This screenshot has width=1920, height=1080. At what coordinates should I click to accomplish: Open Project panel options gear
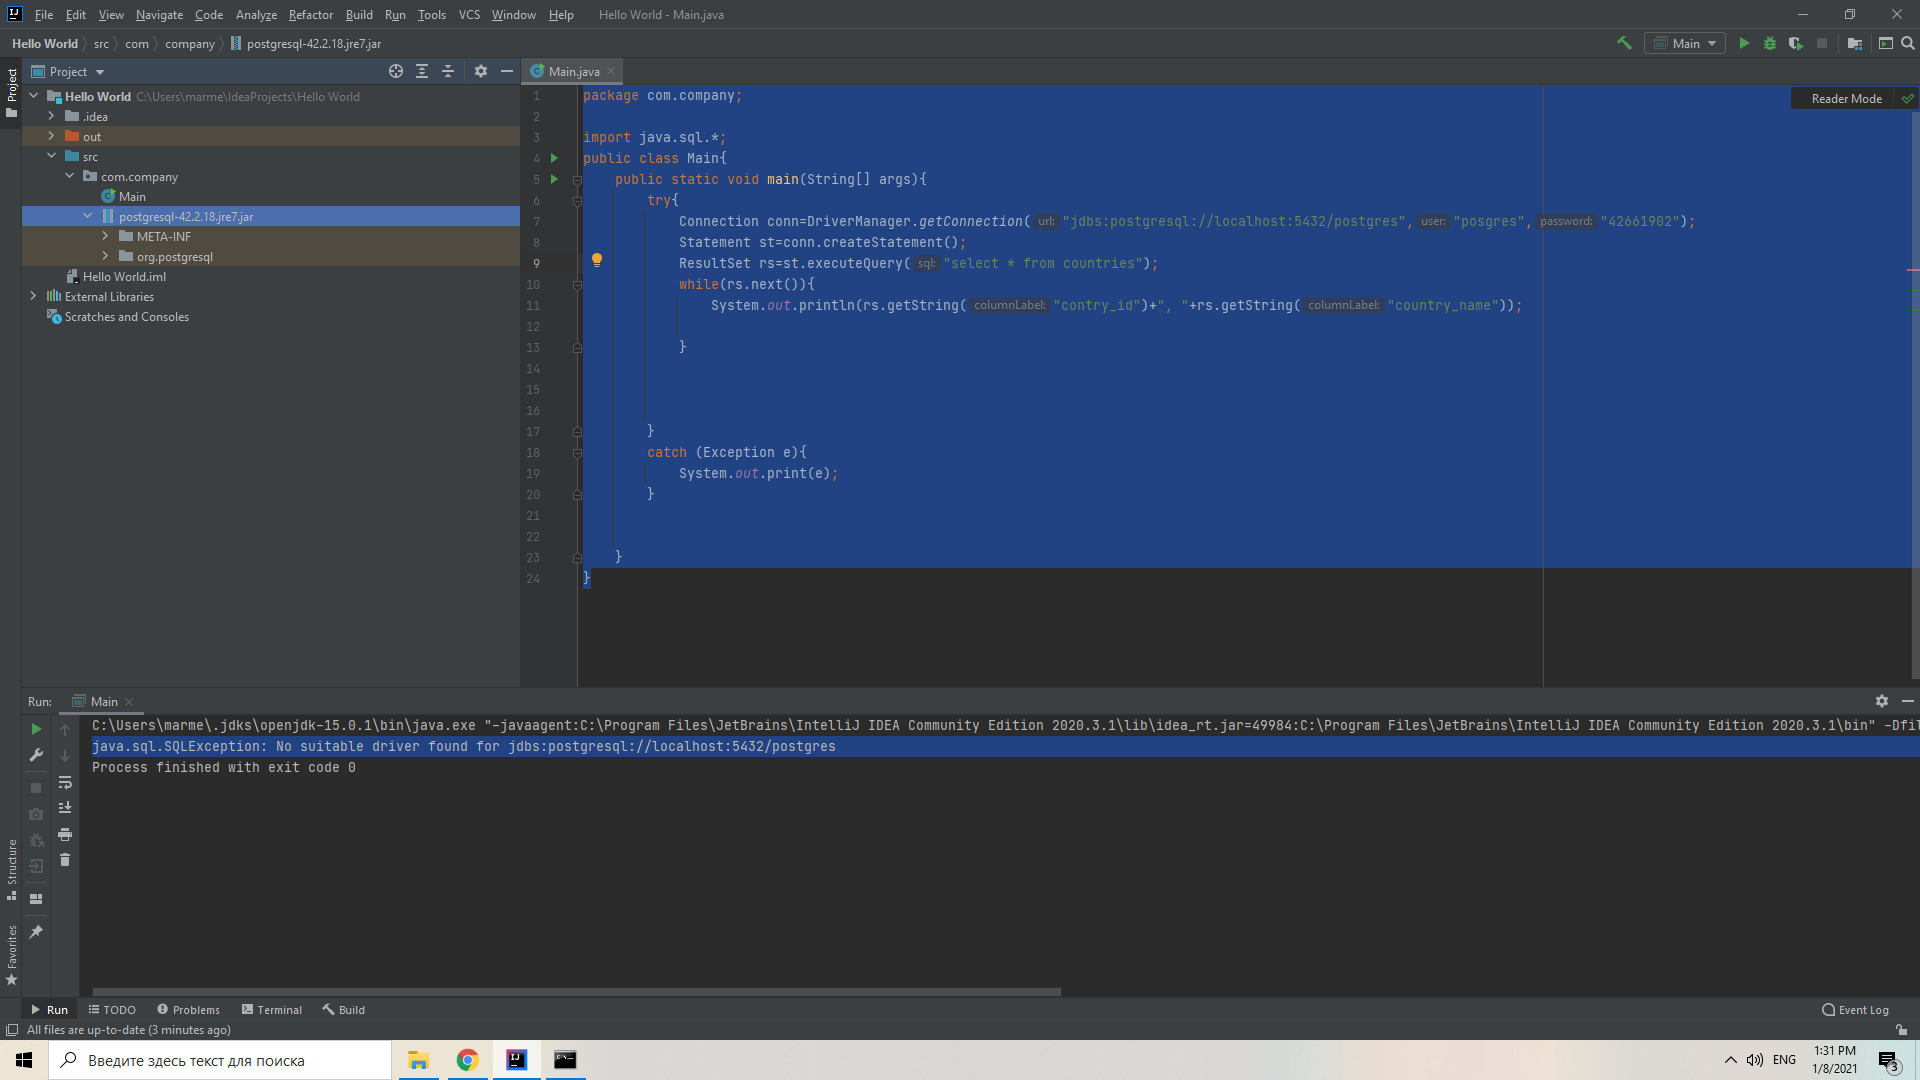pos(481,71)
